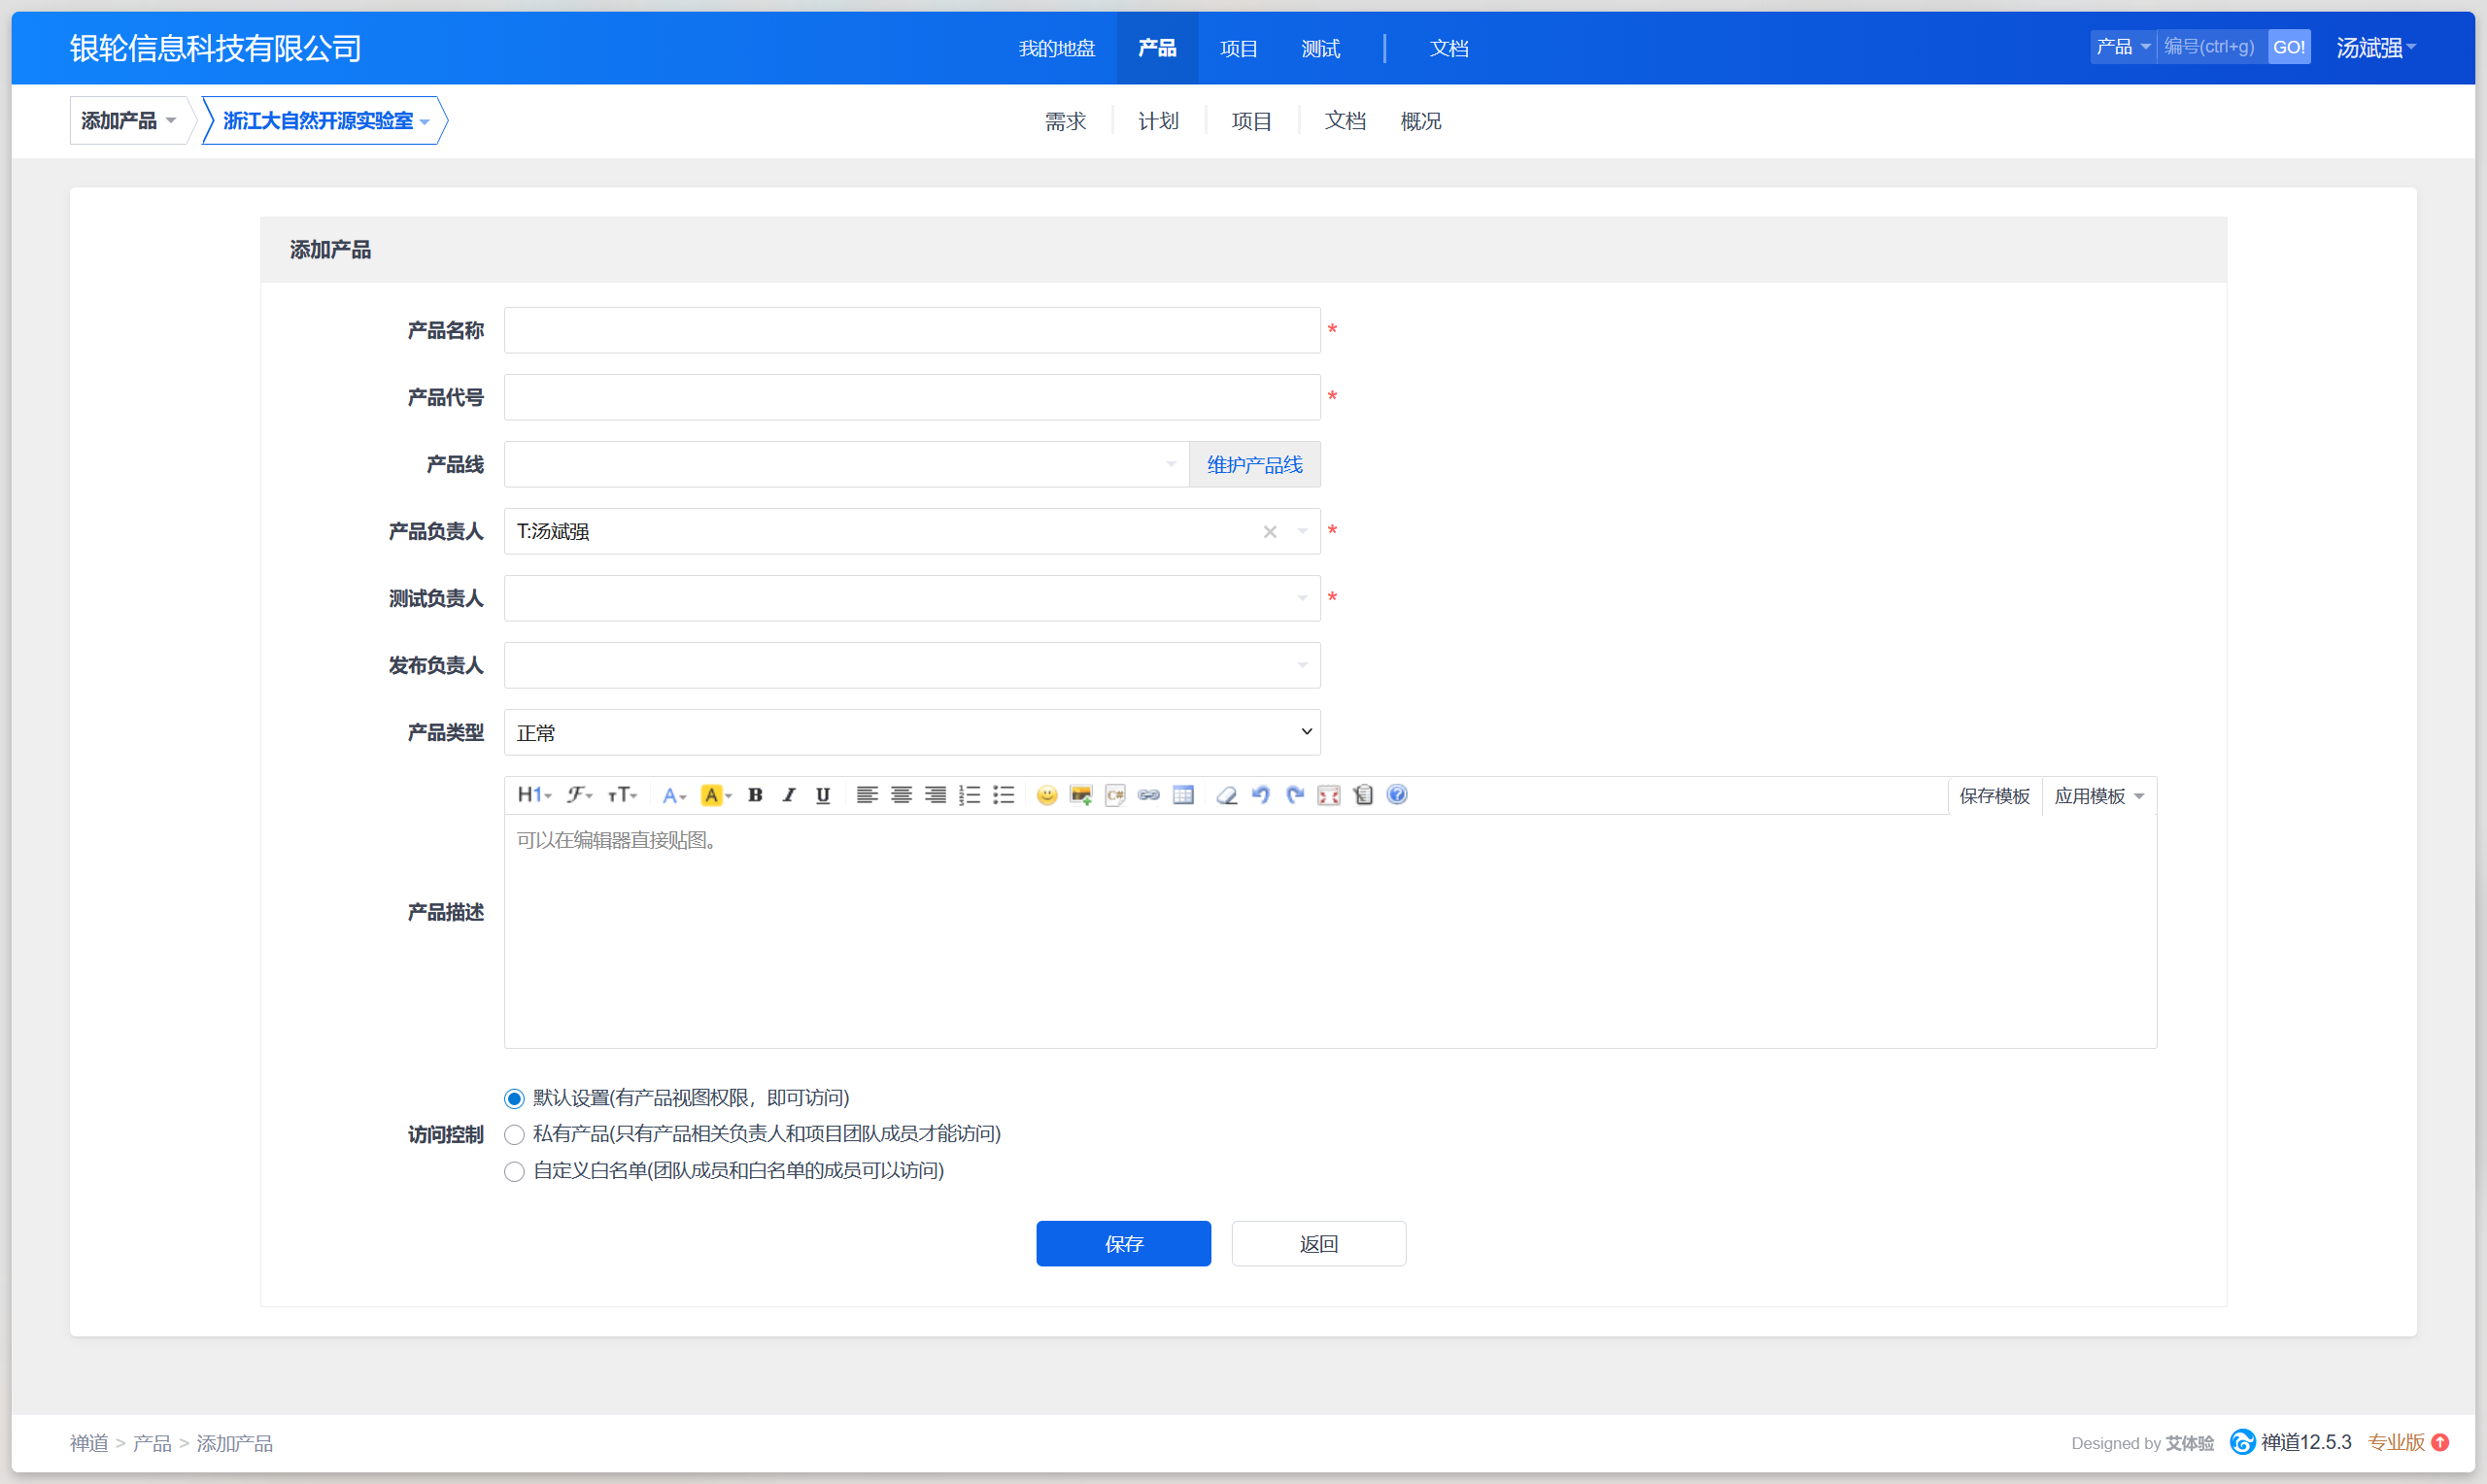Viewport: 2487px width, 1484px height.
Task: Insert an emoticon via smiley icon
Action: tap(1046, 795)
